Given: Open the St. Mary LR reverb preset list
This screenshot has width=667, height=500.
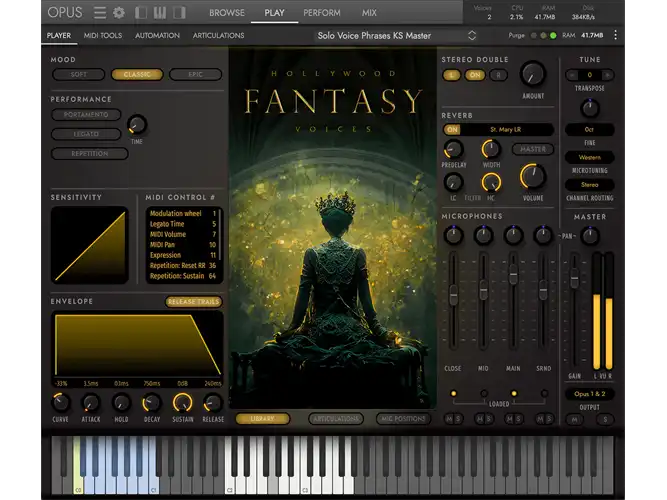Looking at the screenshot, I should pos(506,129).
